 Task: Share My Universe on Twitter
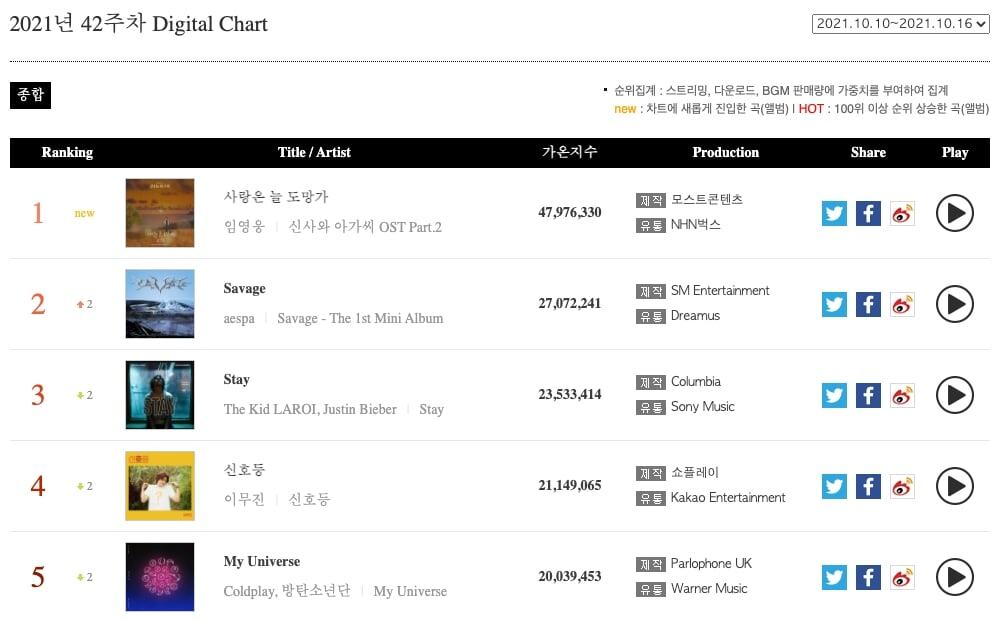coord(834,577)
